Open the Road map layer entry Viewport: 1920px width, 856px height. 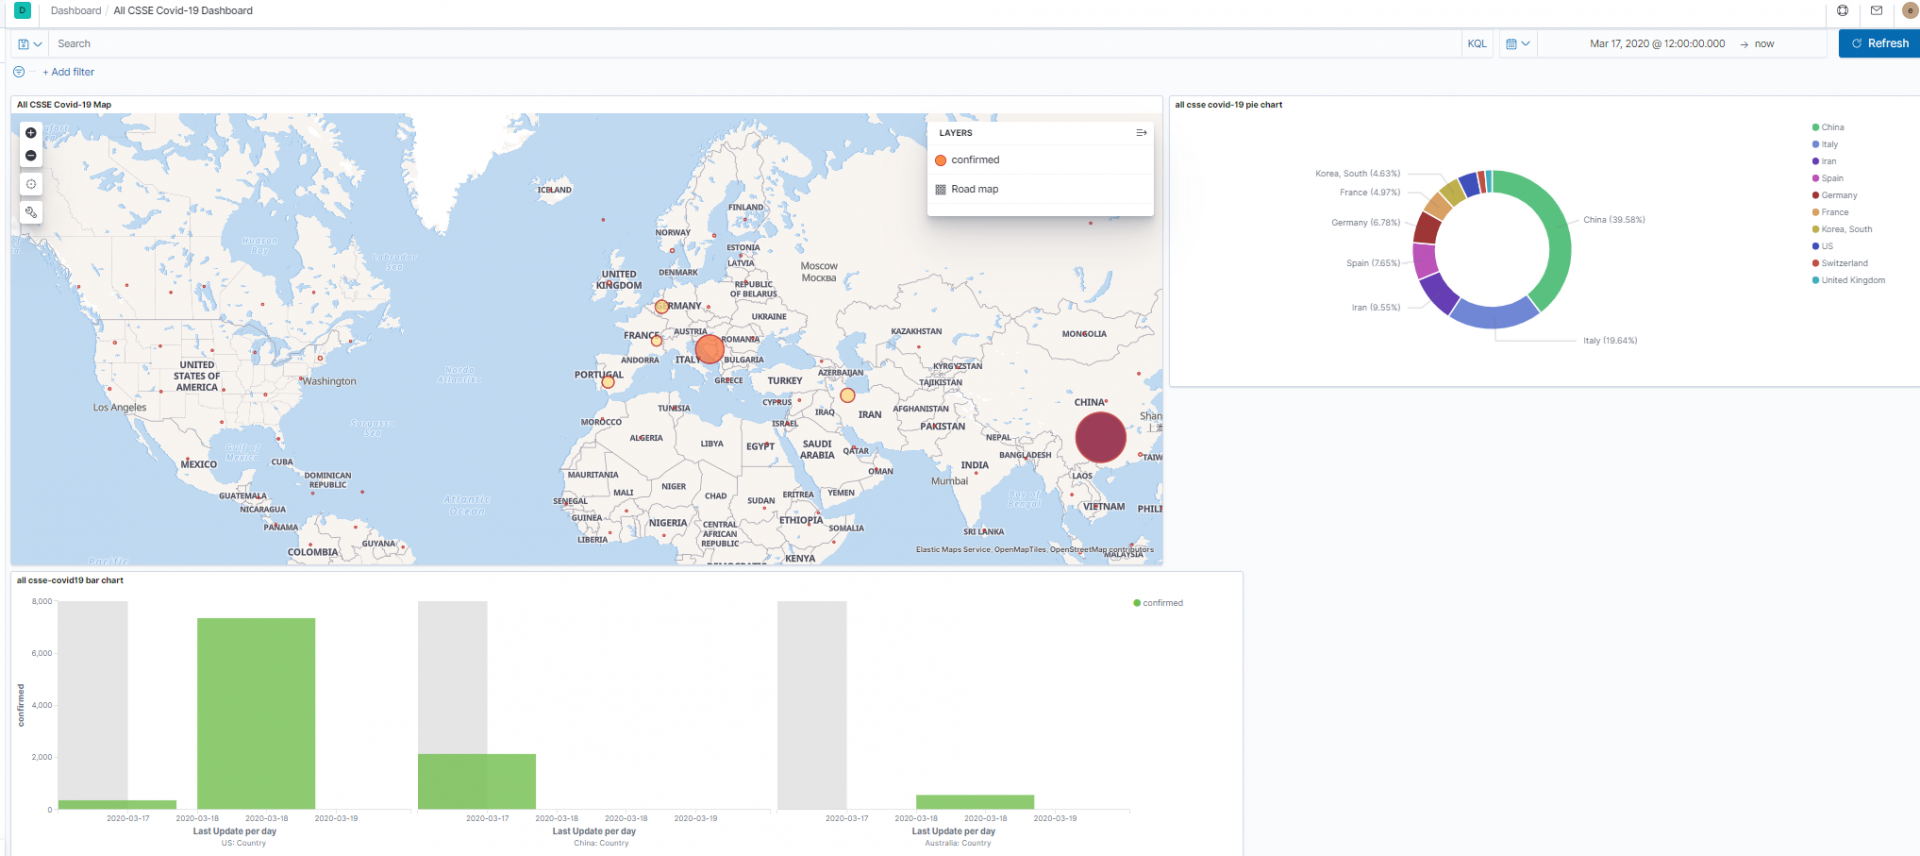tap(974, 189)
